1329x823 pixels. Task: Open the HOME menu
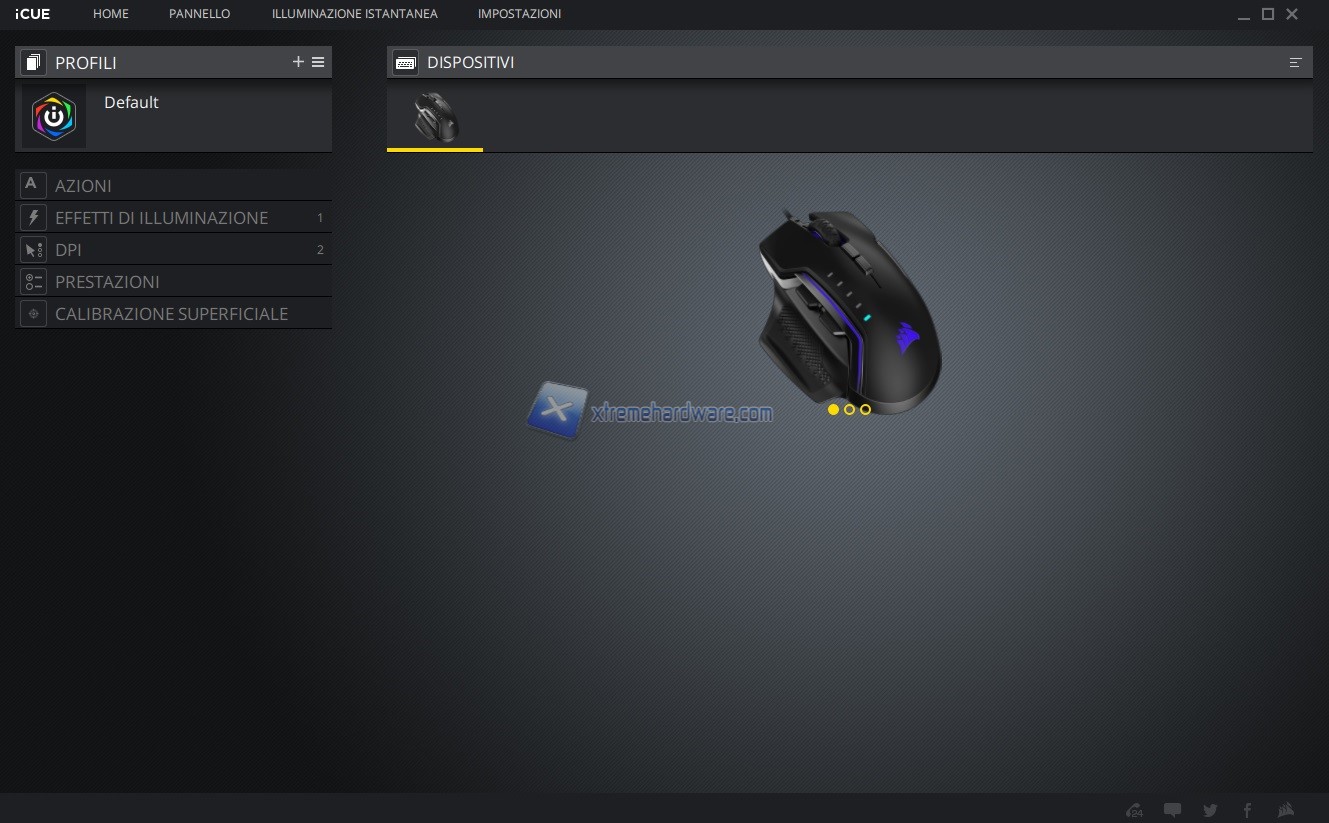[x=111, y=14]
